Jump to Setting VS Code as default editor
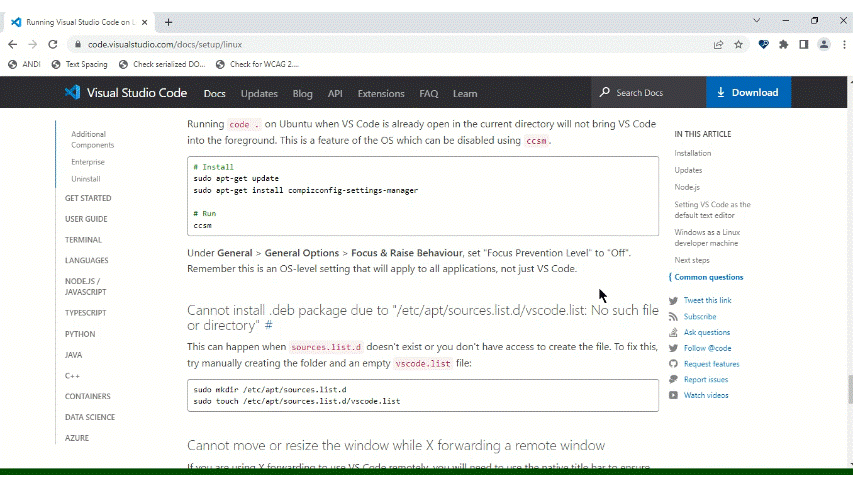Image resolution: width=853 pixels, height=480 pixels. click(712, 210)
